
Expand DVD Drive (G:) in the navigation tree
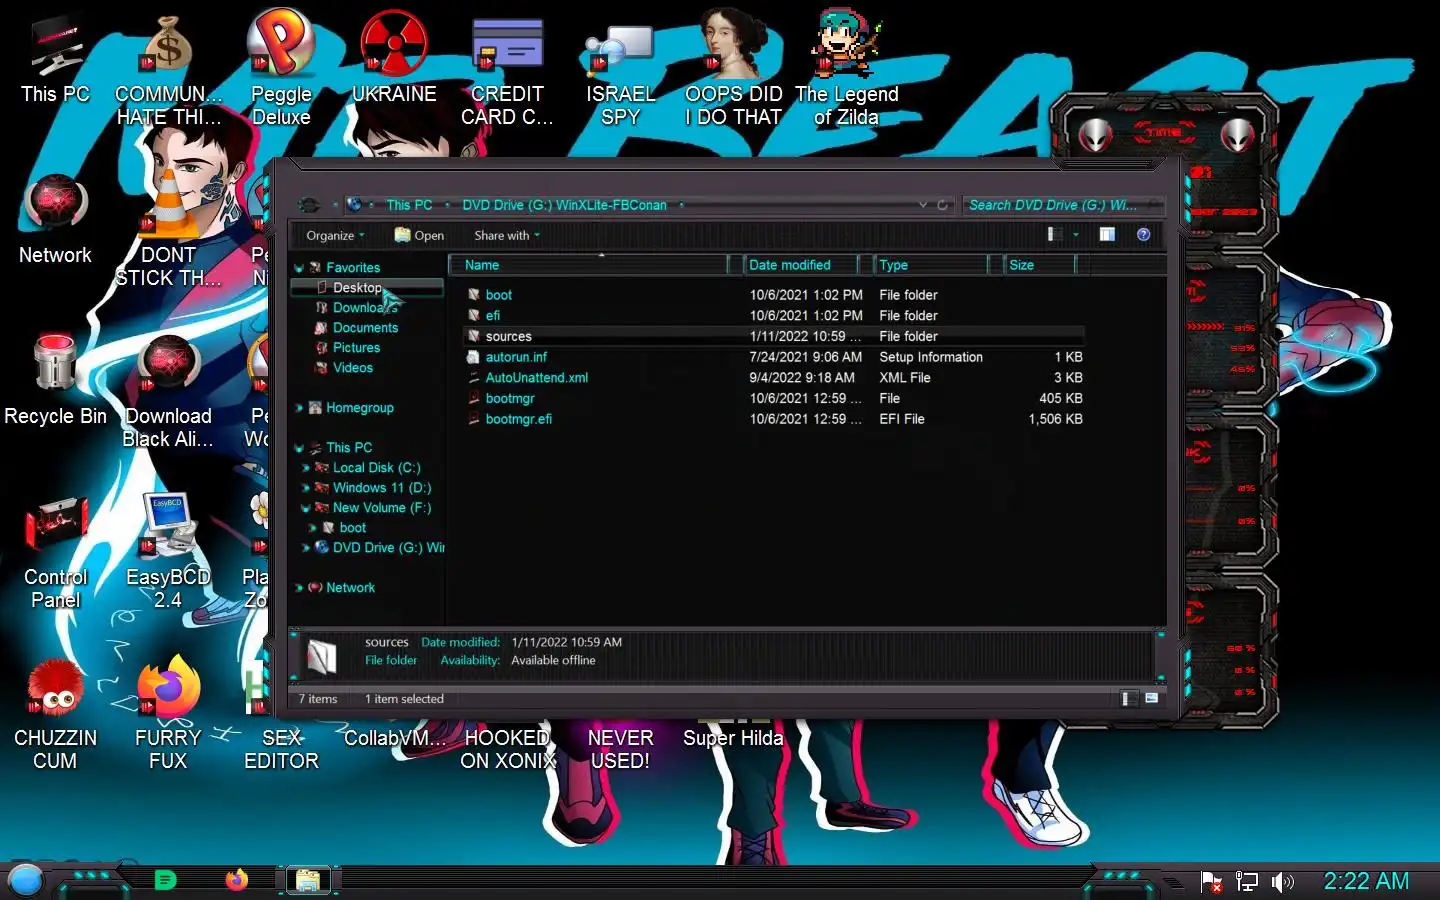tap(306, 548)
